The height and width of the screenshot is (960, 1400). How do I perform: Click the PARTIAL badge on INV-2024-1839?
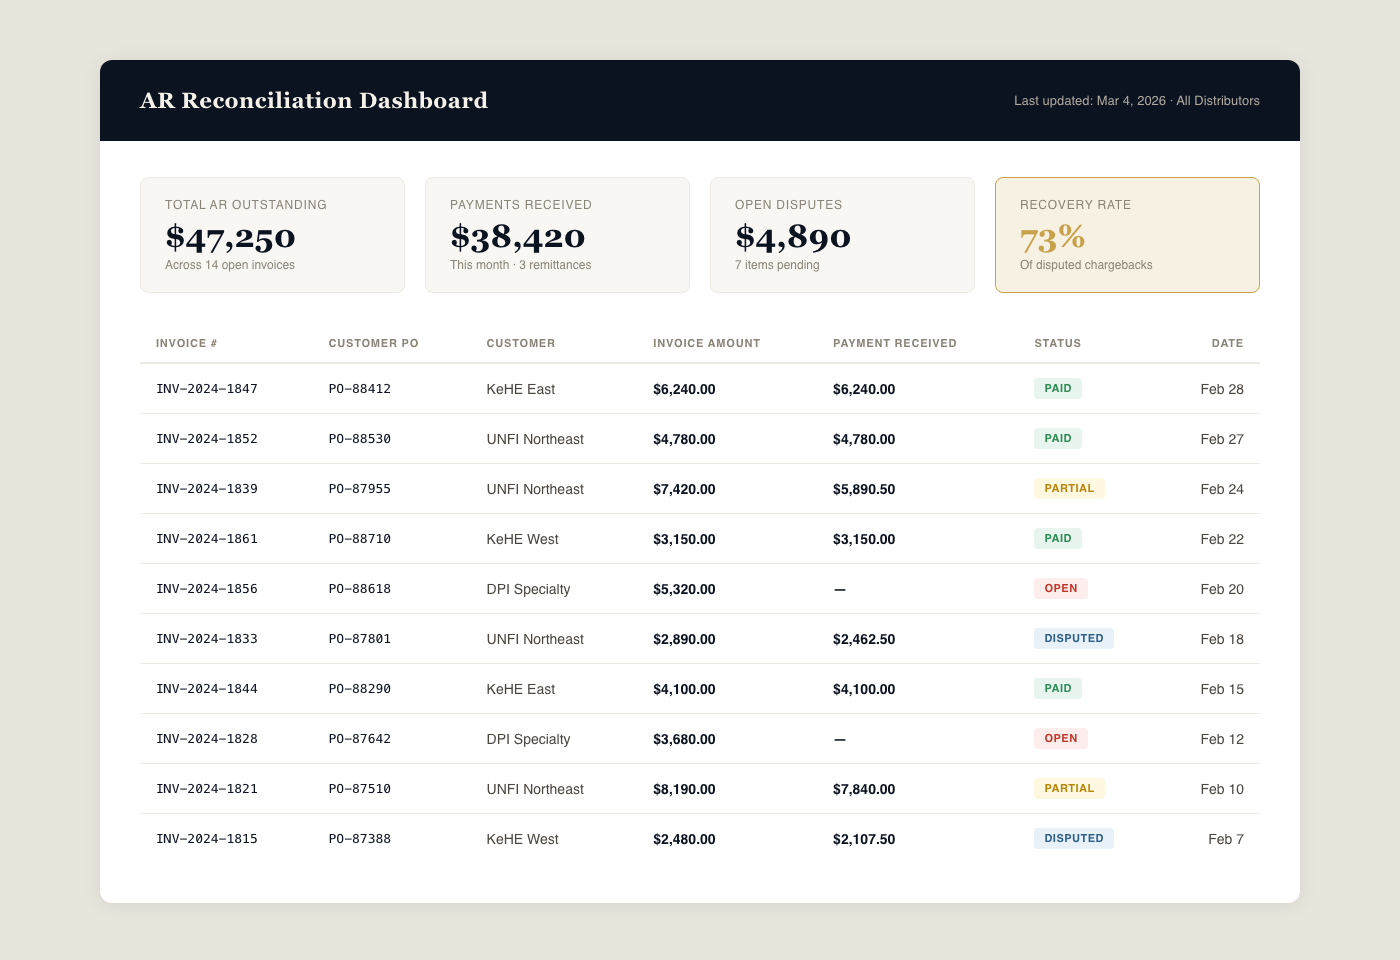tap(1069, 488)
